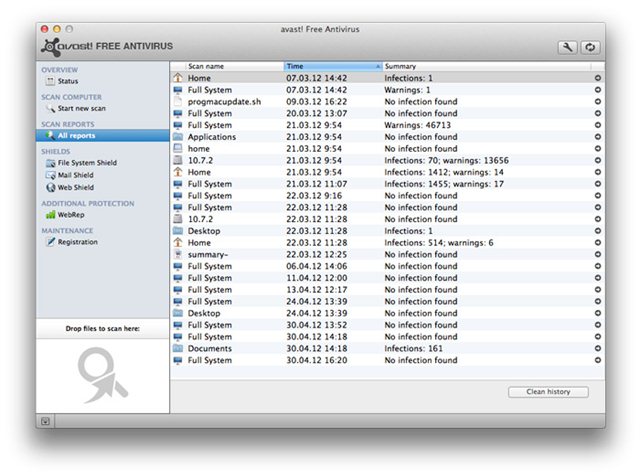Click the arrow button for first Home report
This screenshot has width=640, height=476.
click(597, 78)
